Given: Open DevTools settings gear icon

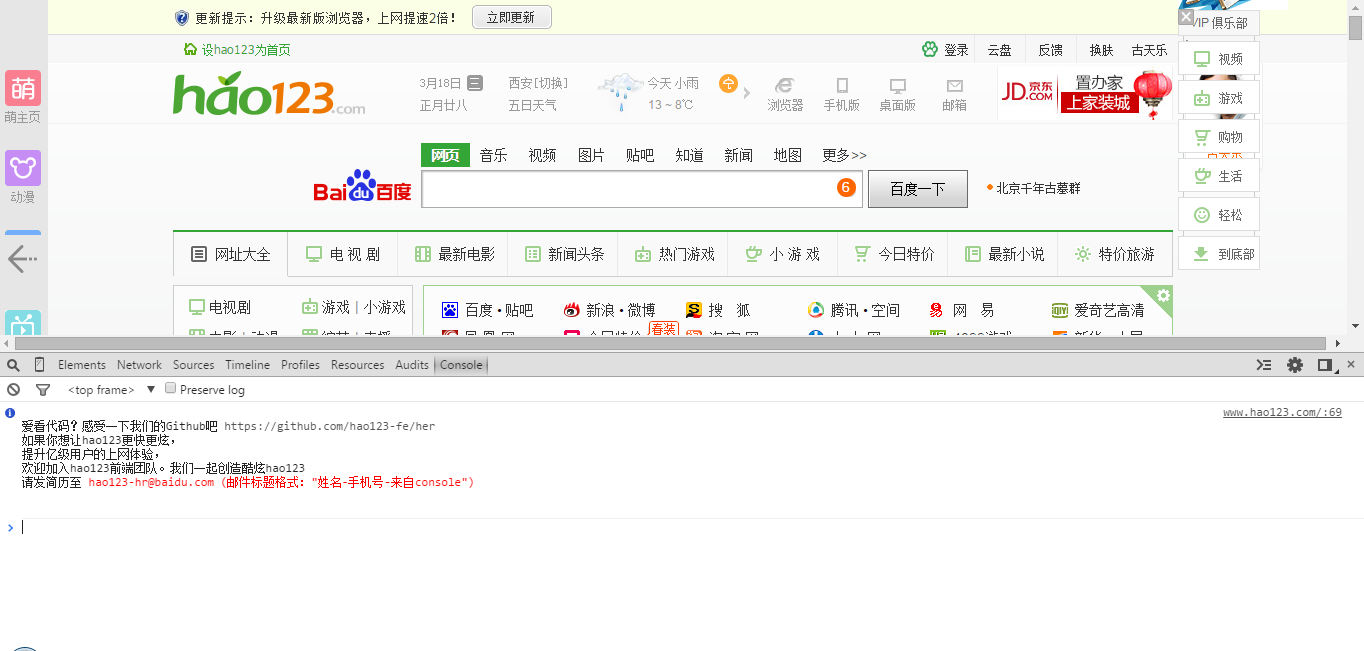Looking at the screenshot, I should 1295,365.
